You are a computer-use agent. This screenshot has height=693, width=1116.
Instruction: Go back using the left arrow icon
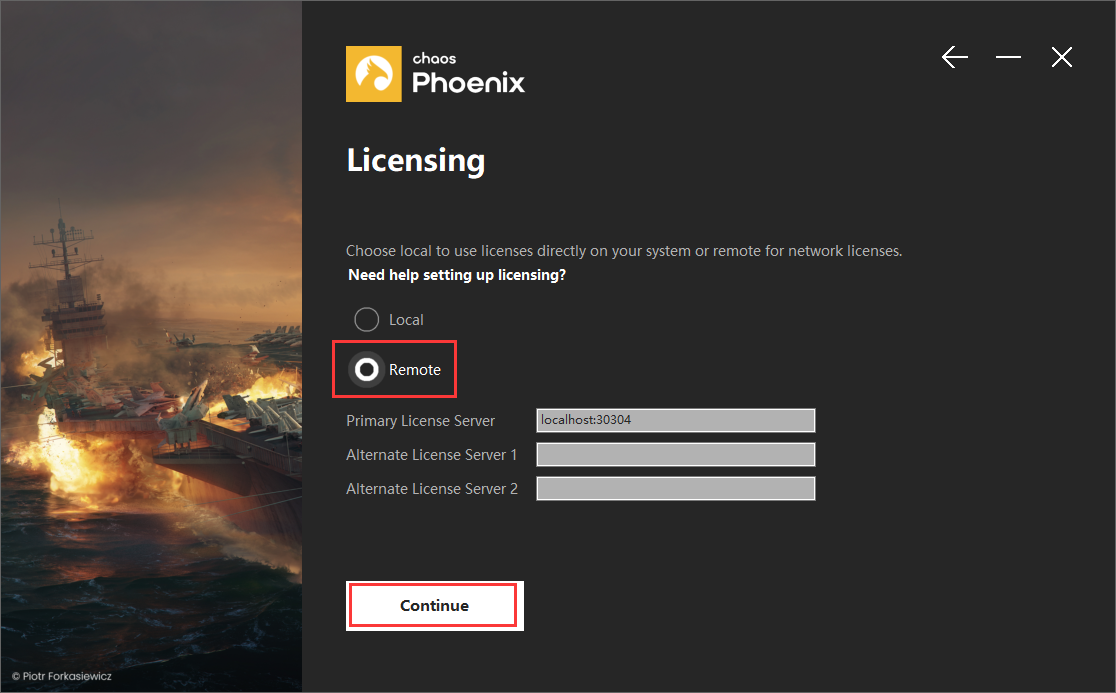click(954, 57)
